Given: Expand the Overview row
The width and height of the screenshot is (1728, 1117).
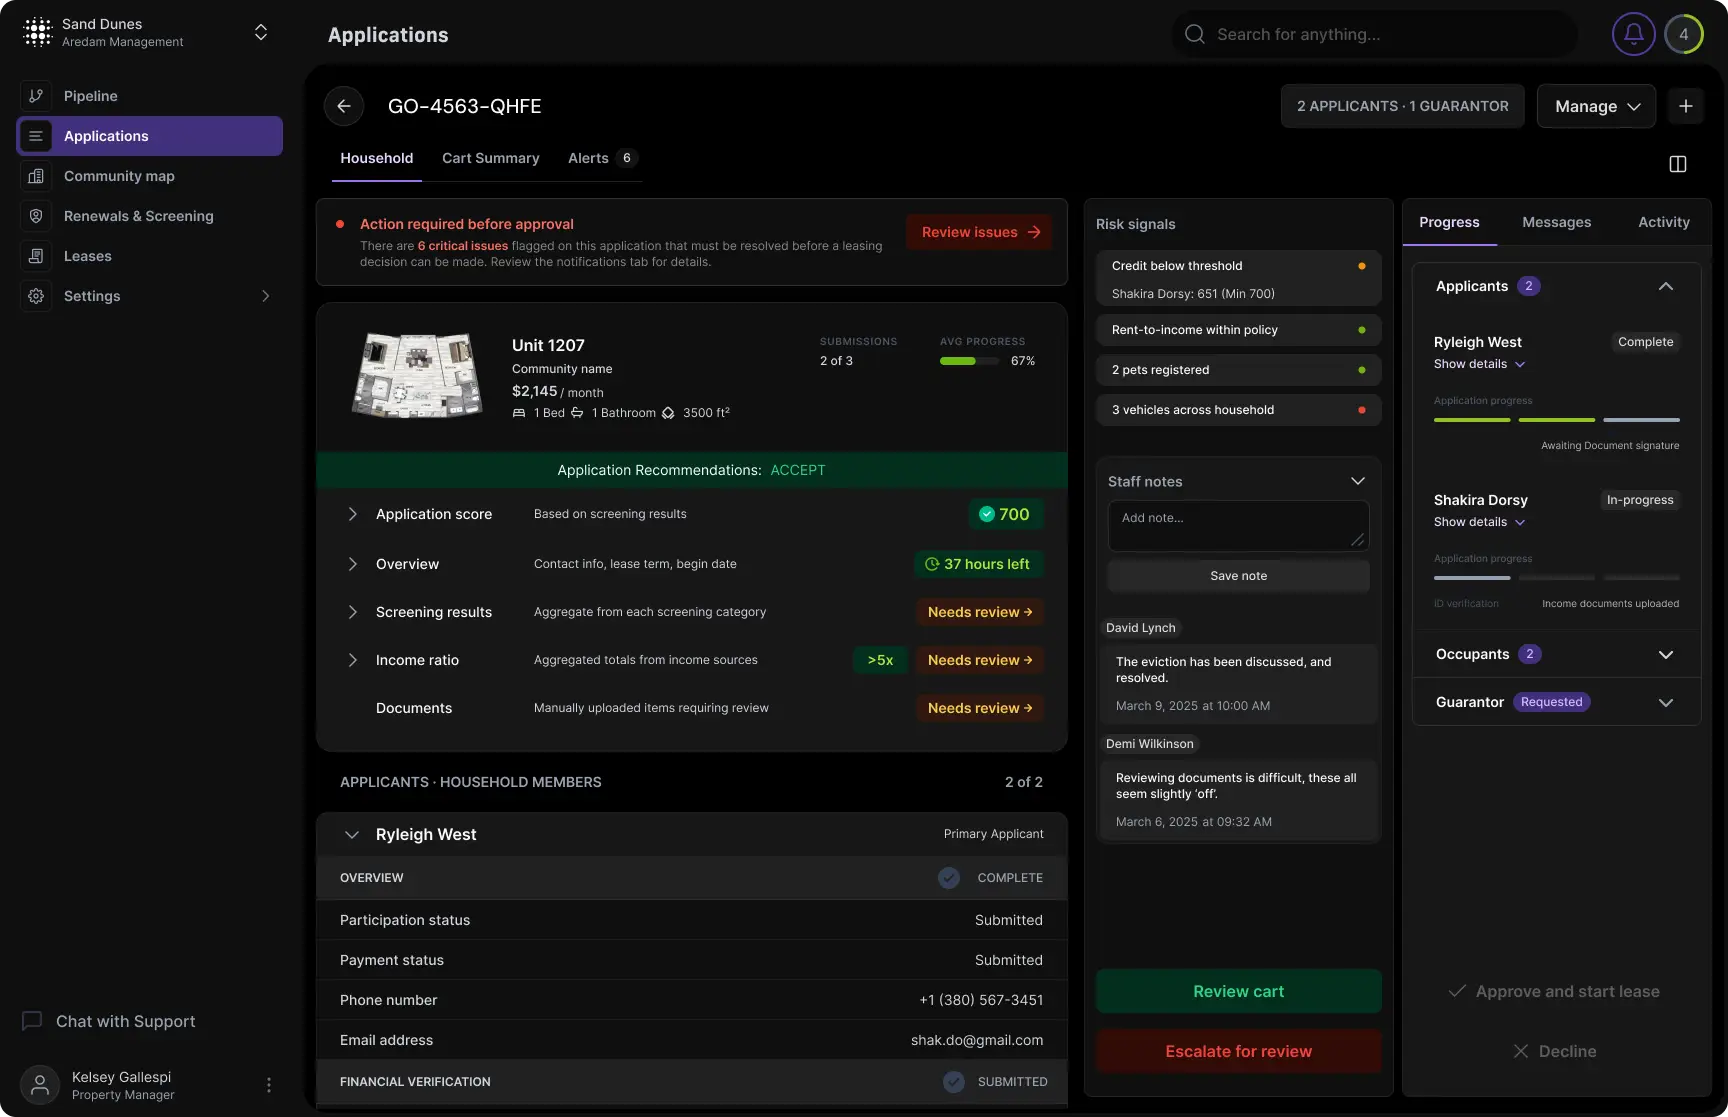Looking at the screenshot, I should point(352,564).
